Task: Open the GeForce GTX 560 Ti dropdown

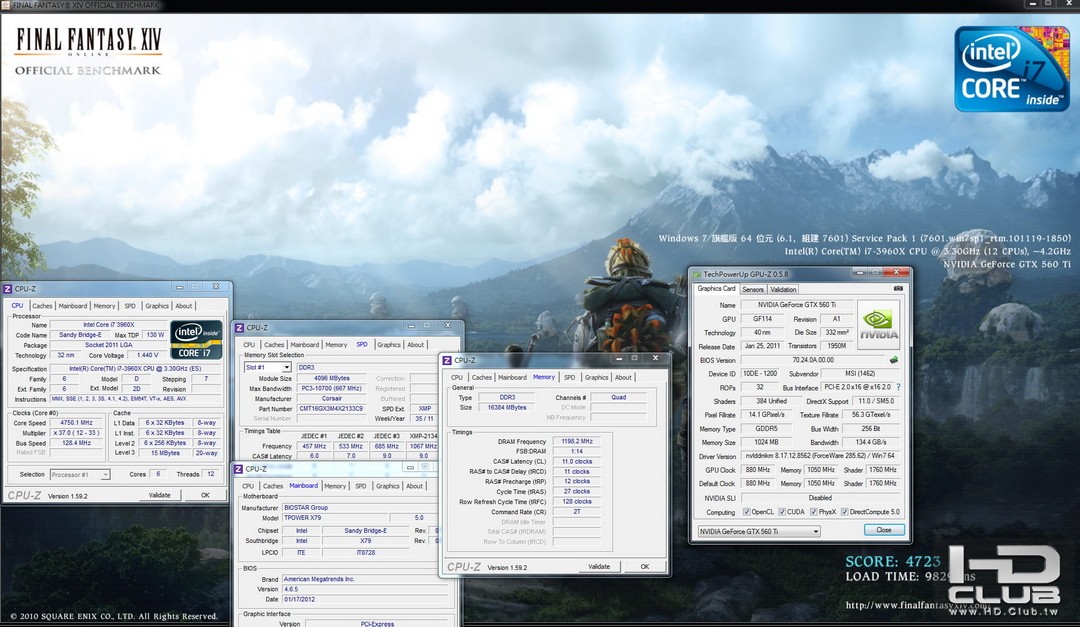Action: (758, 531)
